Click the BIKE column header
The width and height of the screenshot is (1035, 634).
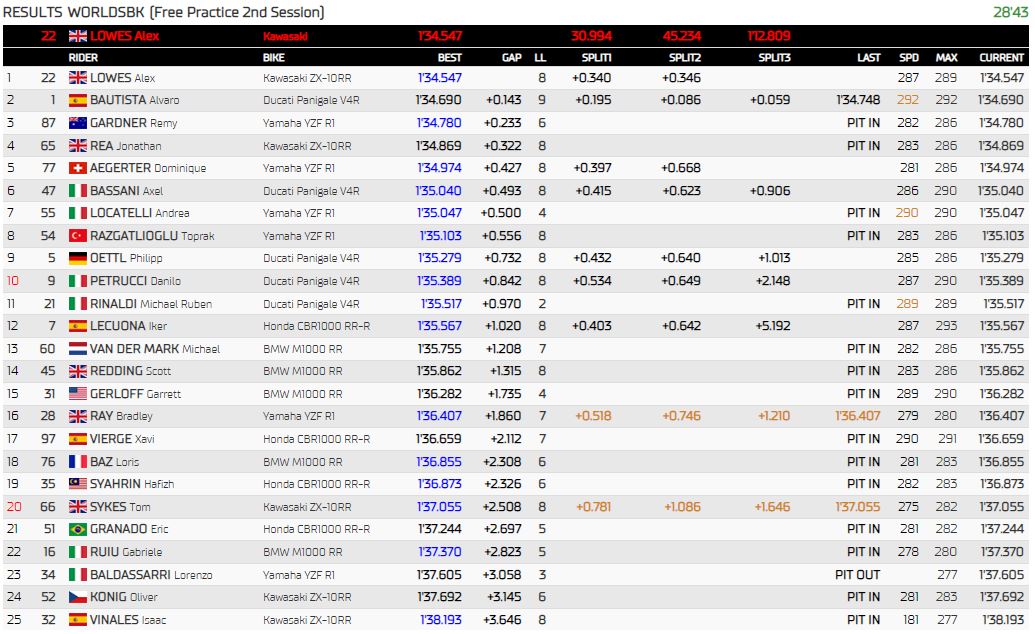point(274,57)
